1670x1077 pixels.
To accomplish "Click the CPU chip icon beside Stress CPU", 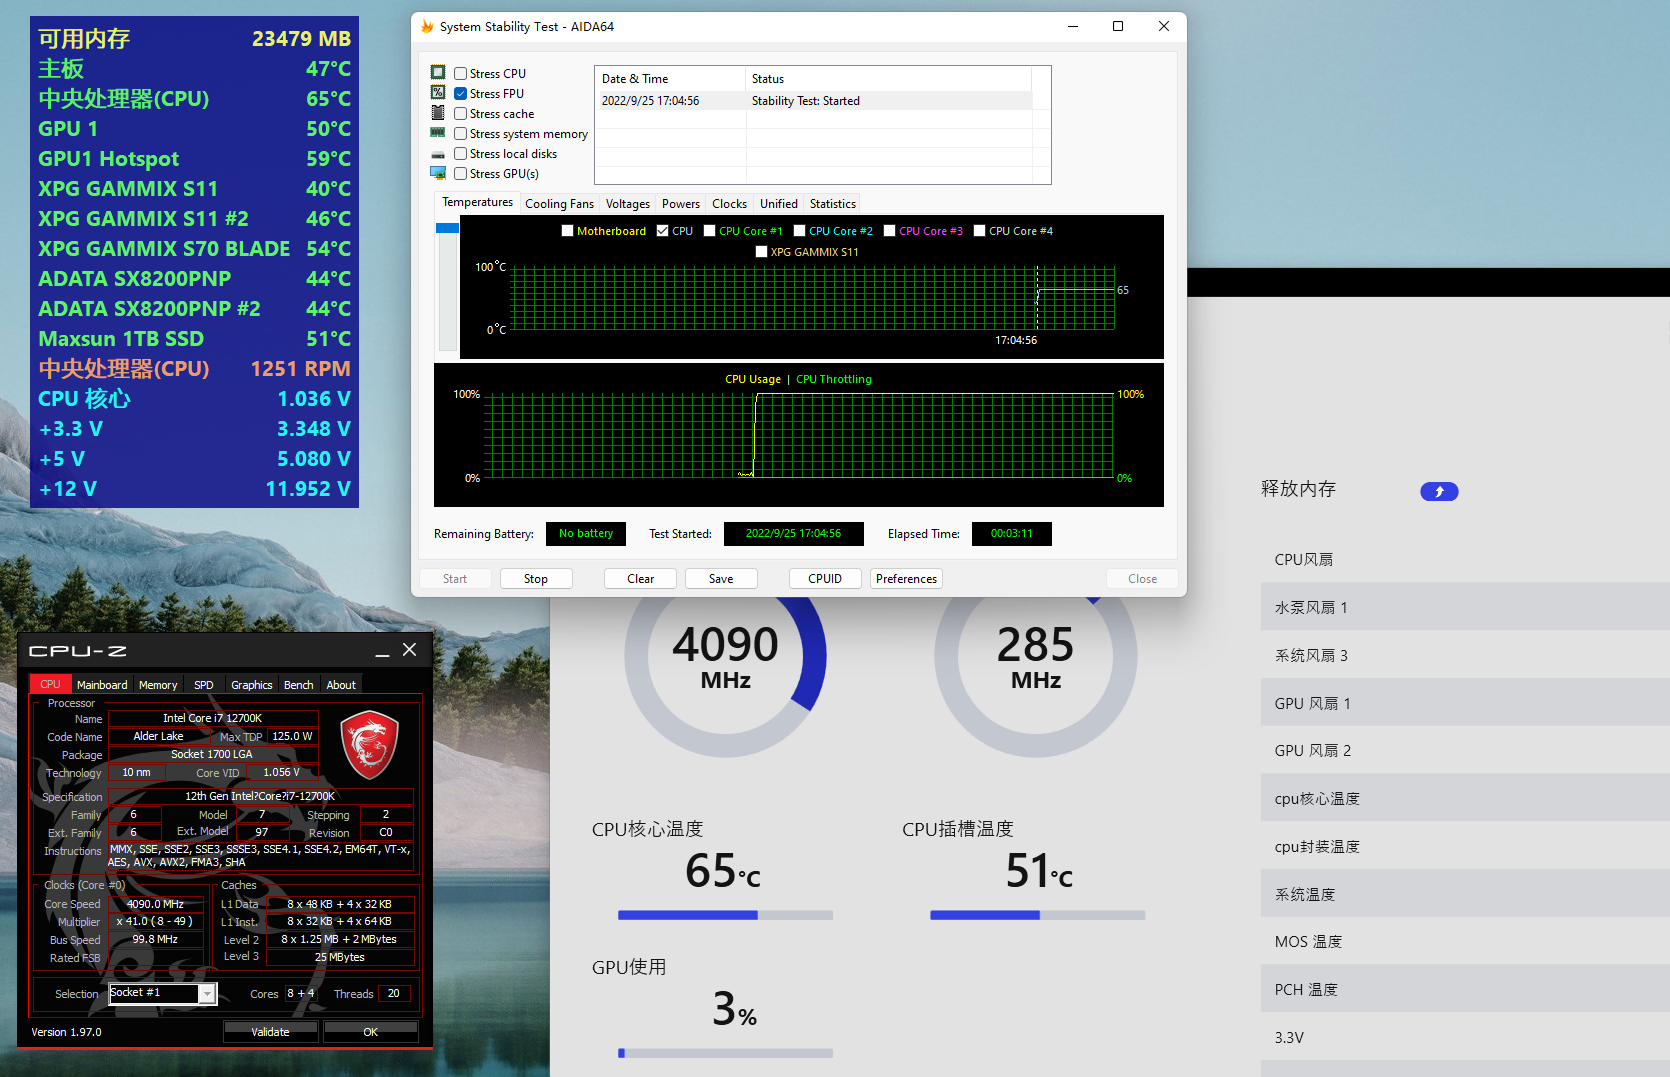I will point(438,72).
